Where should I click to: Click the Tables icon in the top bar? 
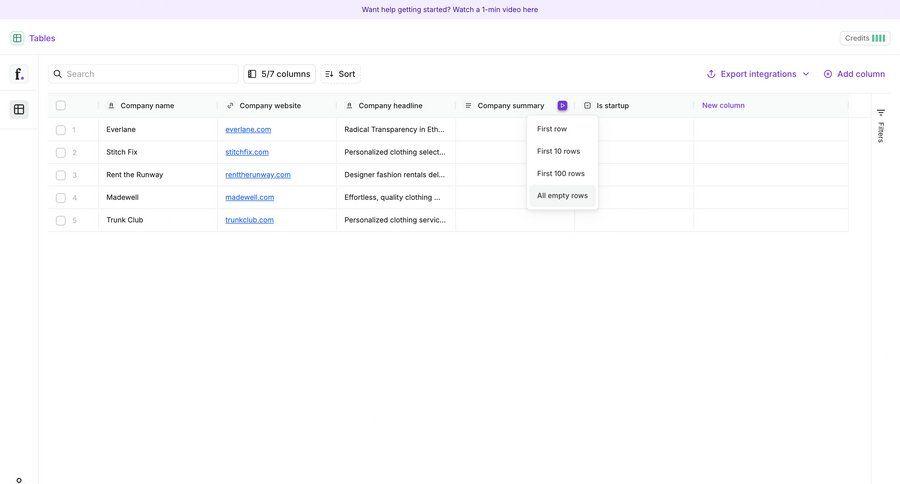tap(17, 38)
